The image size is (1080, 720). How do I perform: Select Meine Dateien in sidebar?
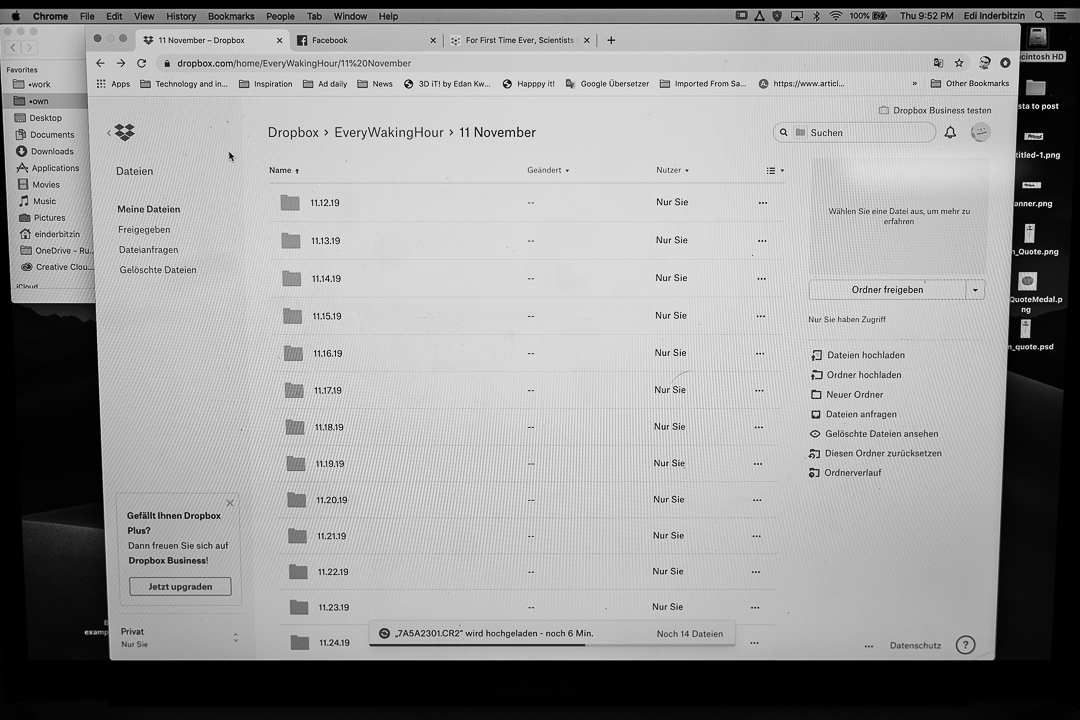pyautogui.click(x=149, y=209)
